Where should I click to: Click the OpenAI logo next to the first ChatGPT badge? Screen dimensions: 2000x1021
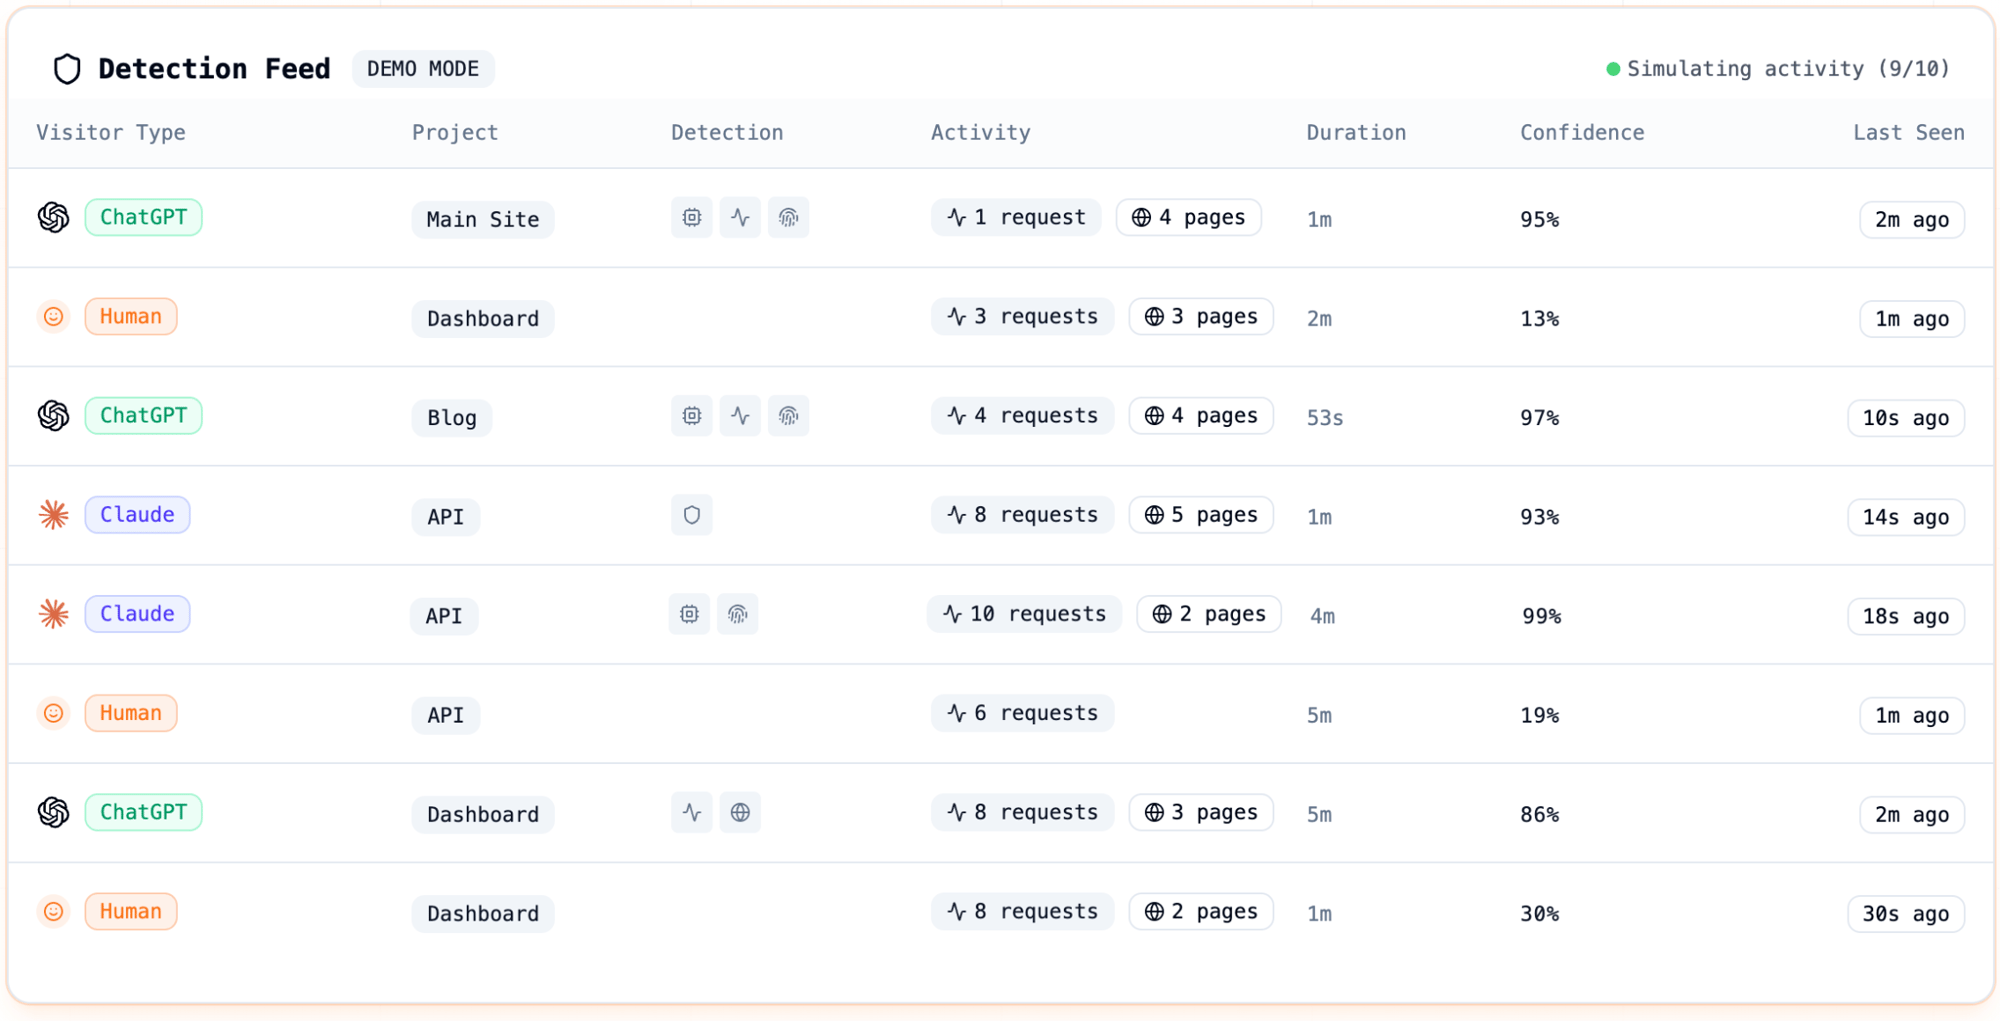pos(52,216)
